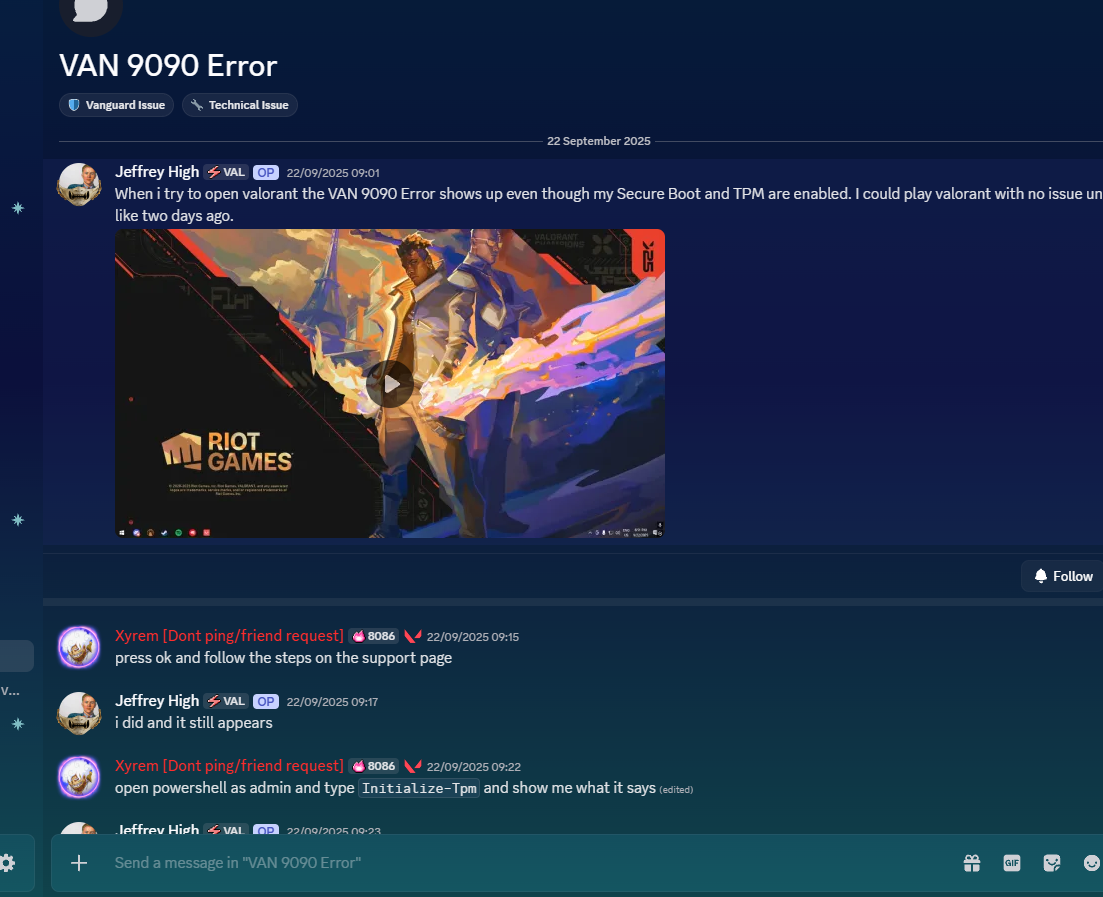
Task: Click the Valorant logo badge at 09:15
Action: (413, 636)
